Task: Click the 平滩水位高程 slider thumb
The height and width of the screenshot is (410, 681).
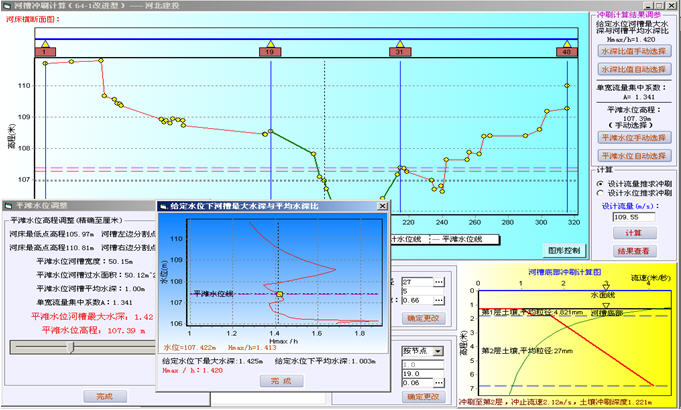Action: pos(68,346)
